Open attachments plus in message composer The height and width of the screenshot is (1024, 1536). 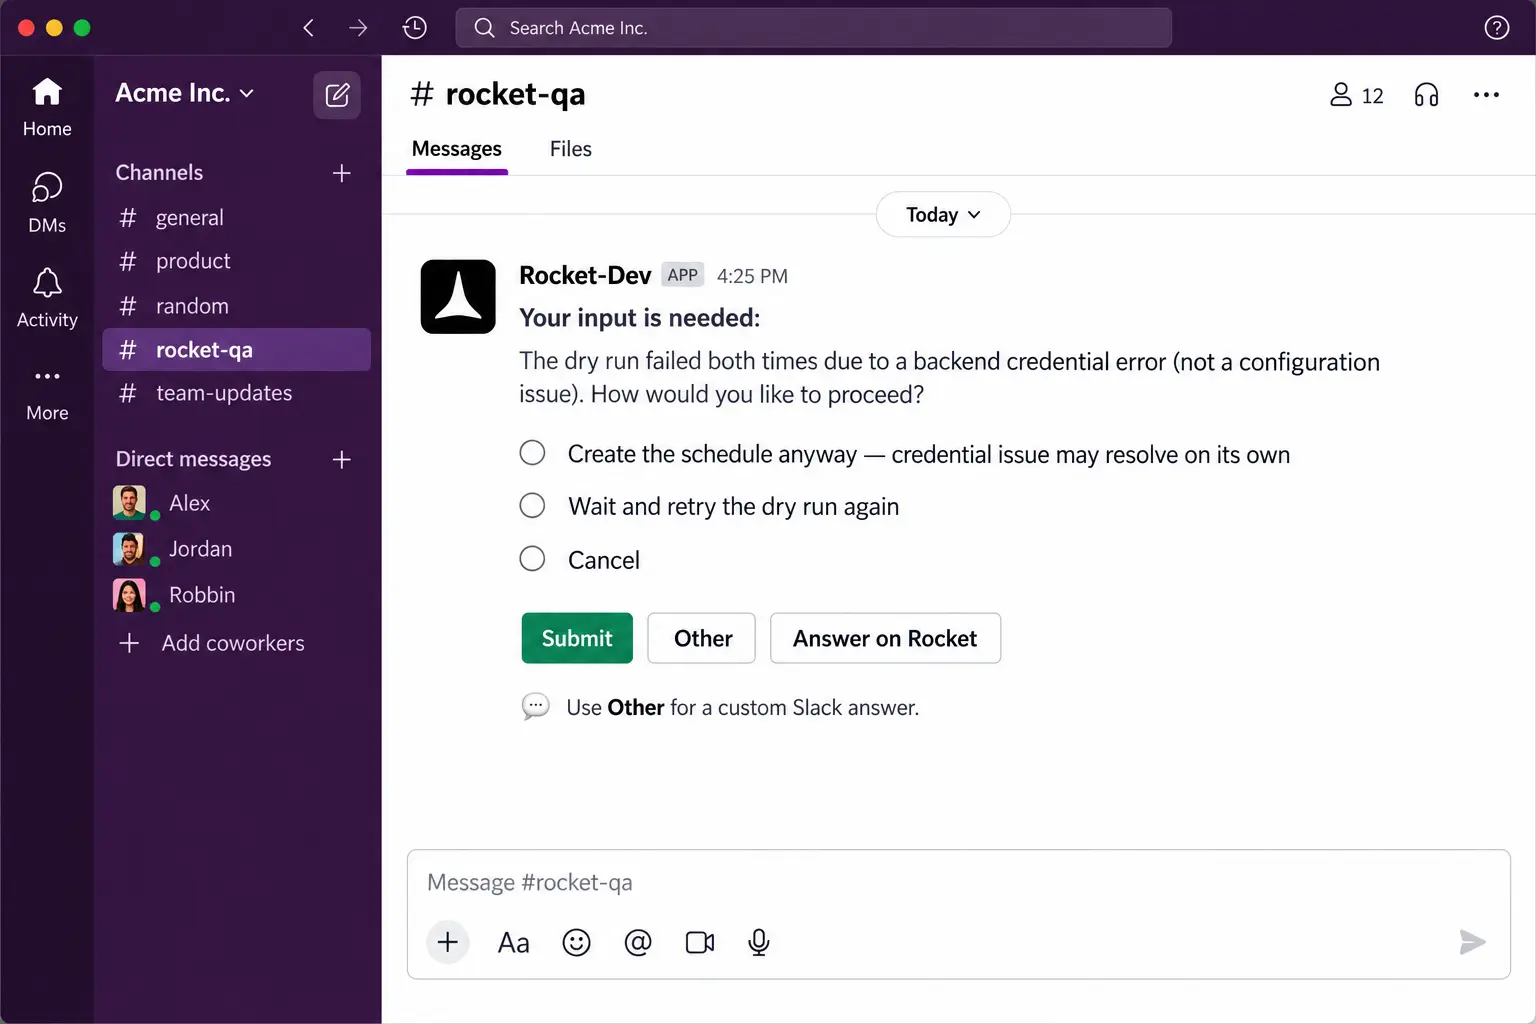coord(448,942)
